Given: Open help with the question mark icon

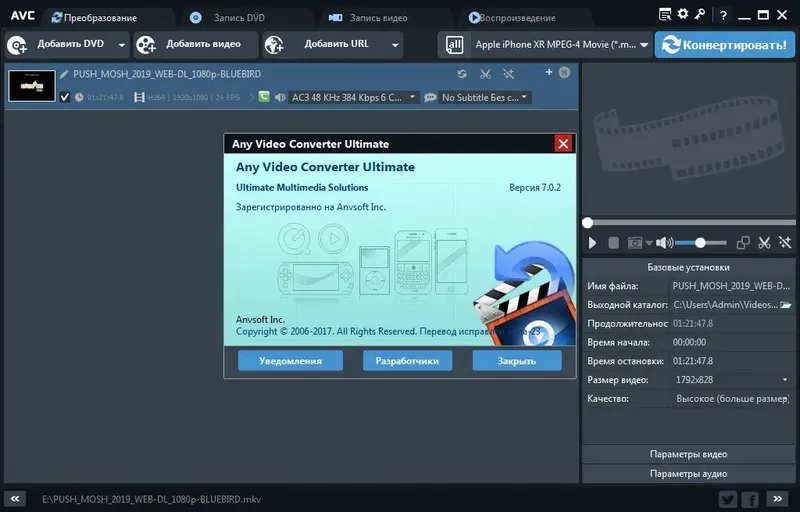Looking at the screenshot, I should click(723, 15).
